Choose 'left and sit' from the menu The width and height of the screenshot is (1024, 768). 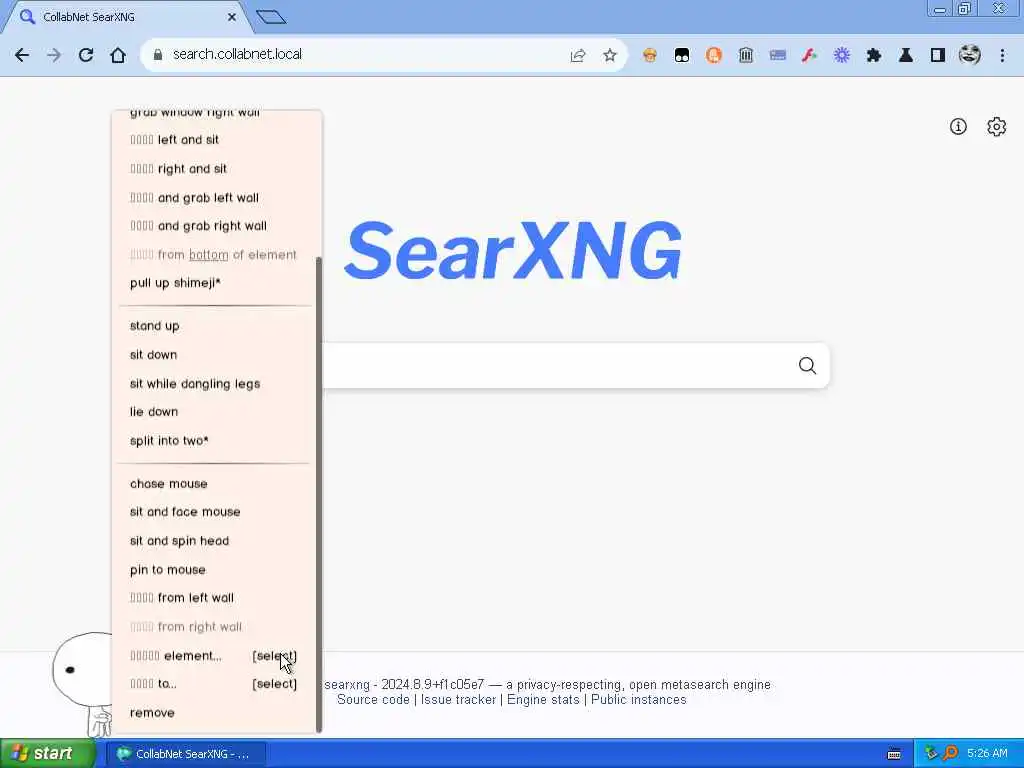[174, 140]
